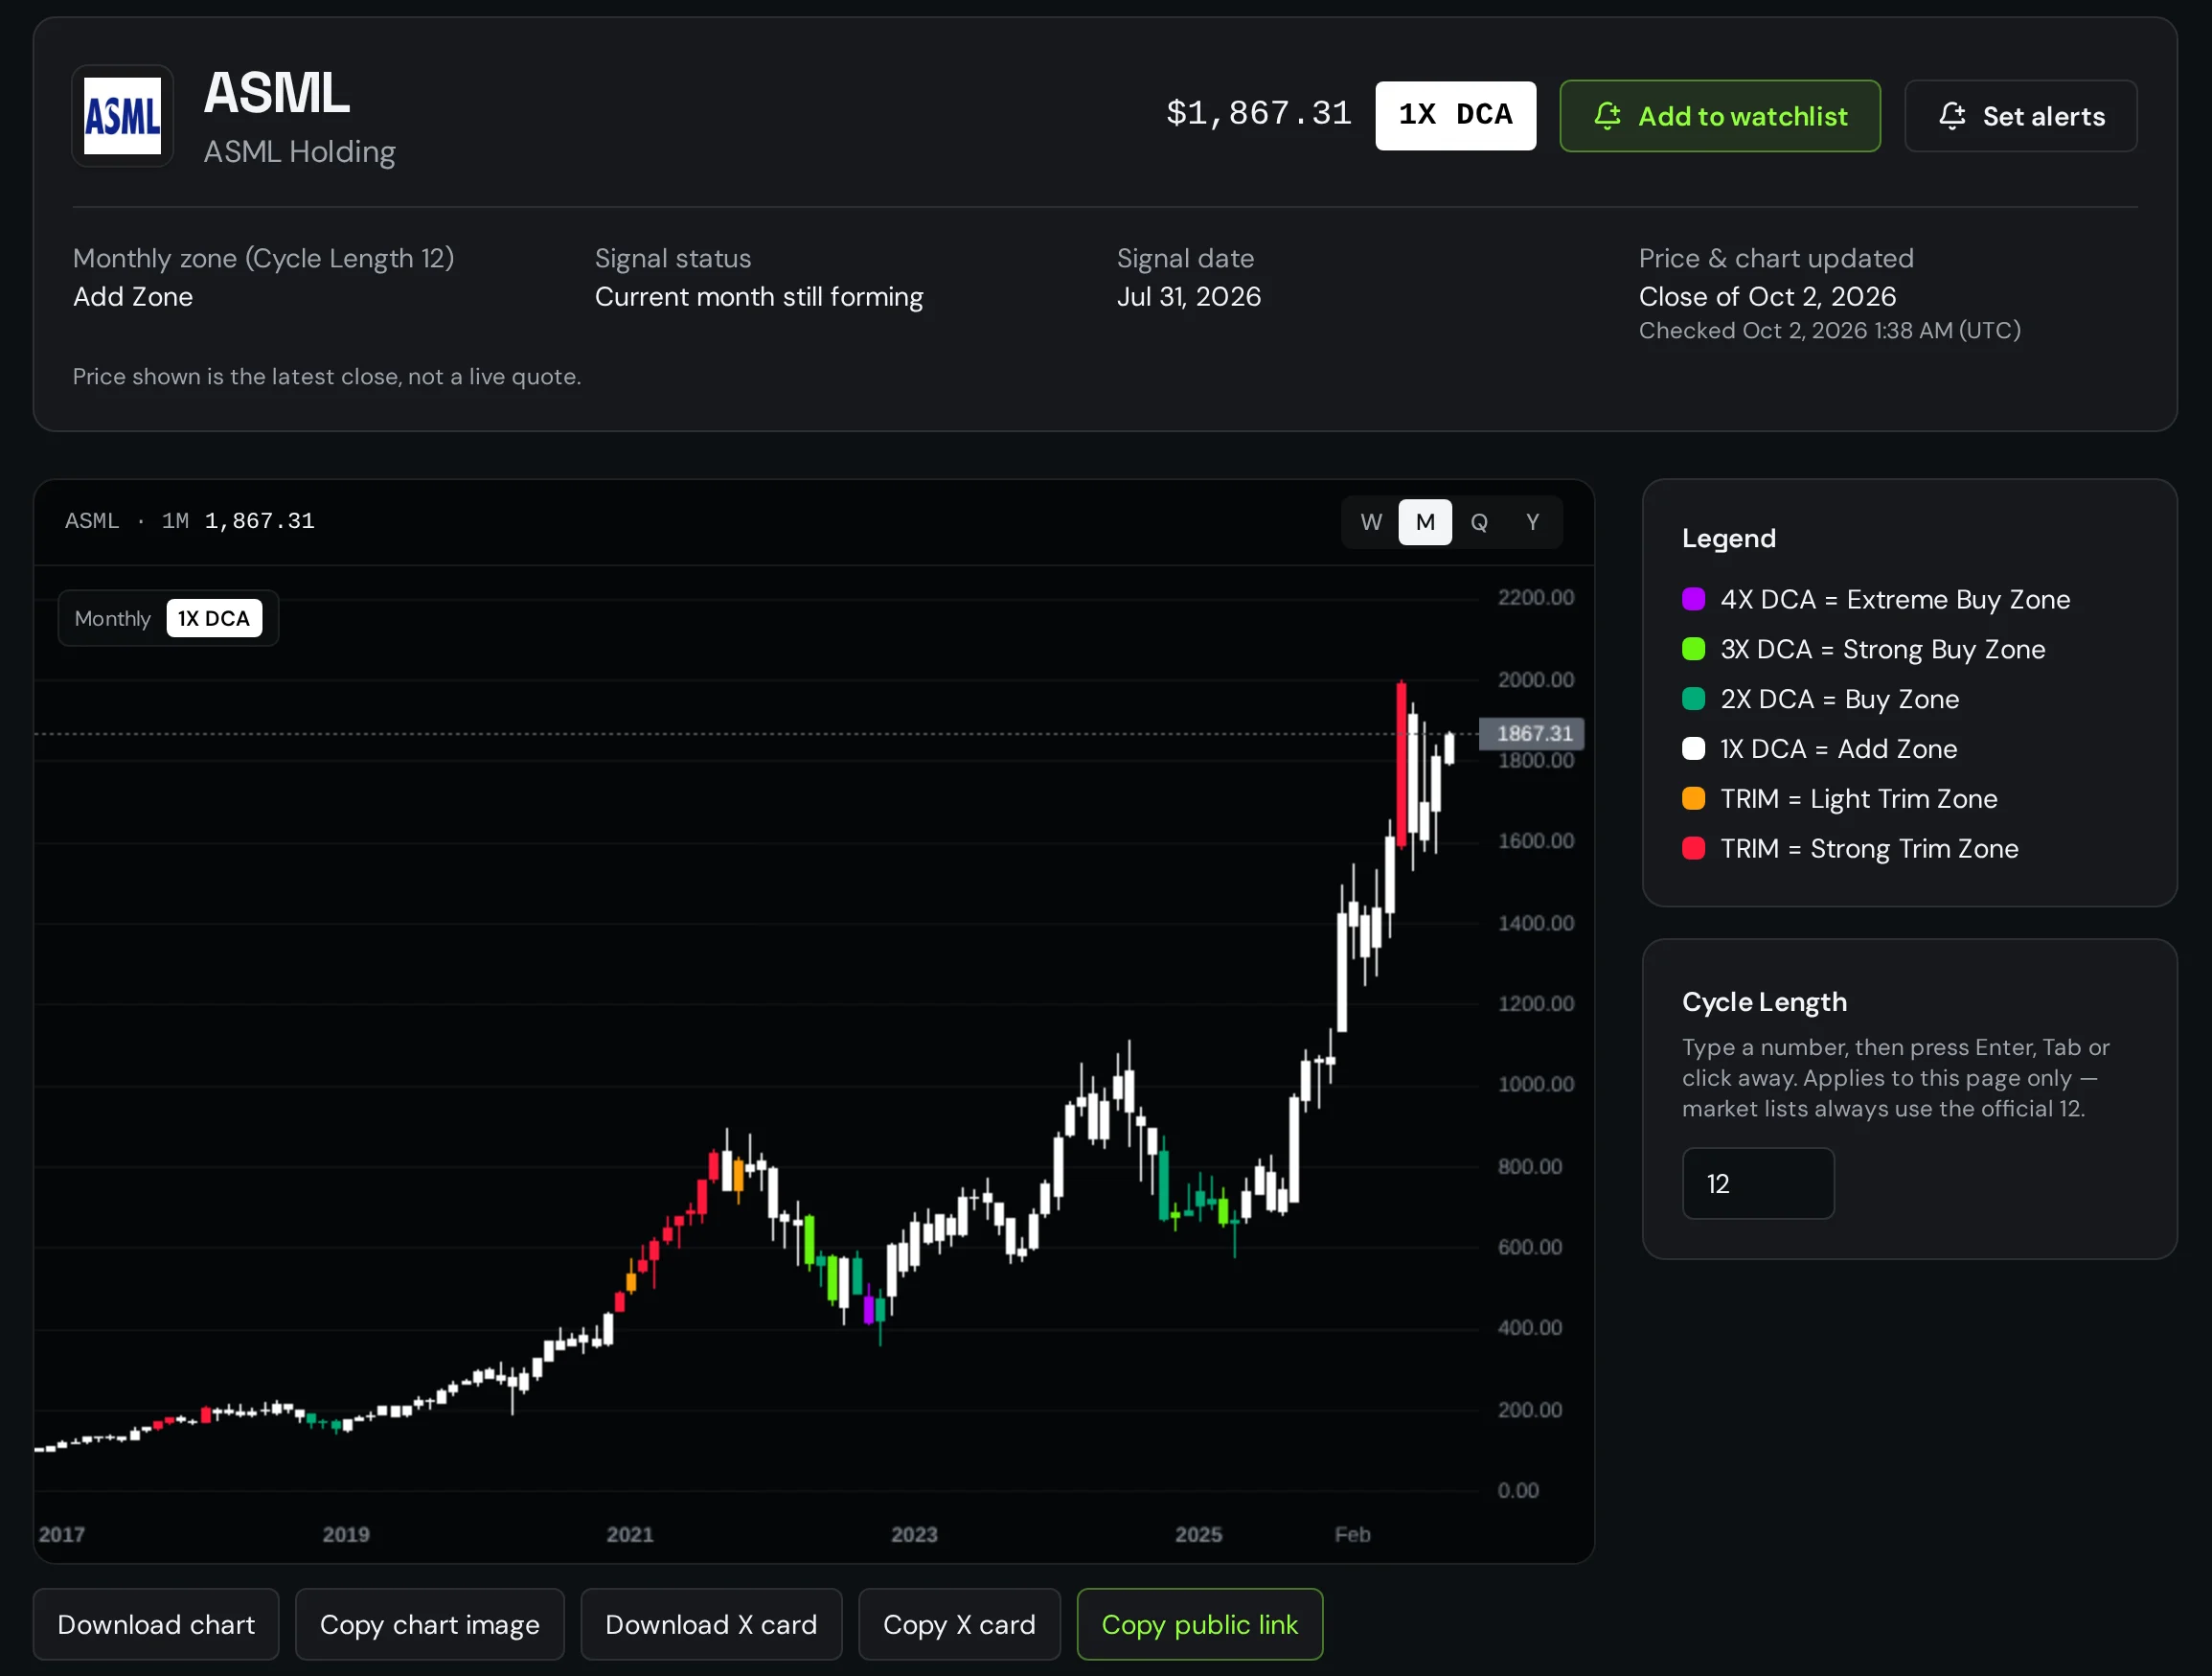This screenshot has width=2212, height=1676.
Task: Click the red Strong Trim Zone swatch
Action: 1693,848
